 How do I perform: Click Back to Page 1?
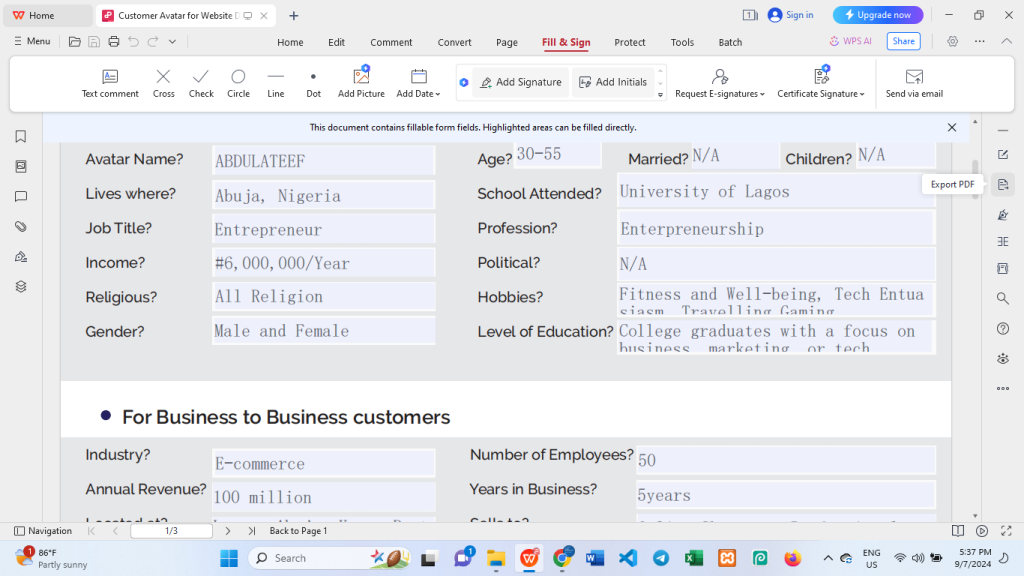point(298,531)
